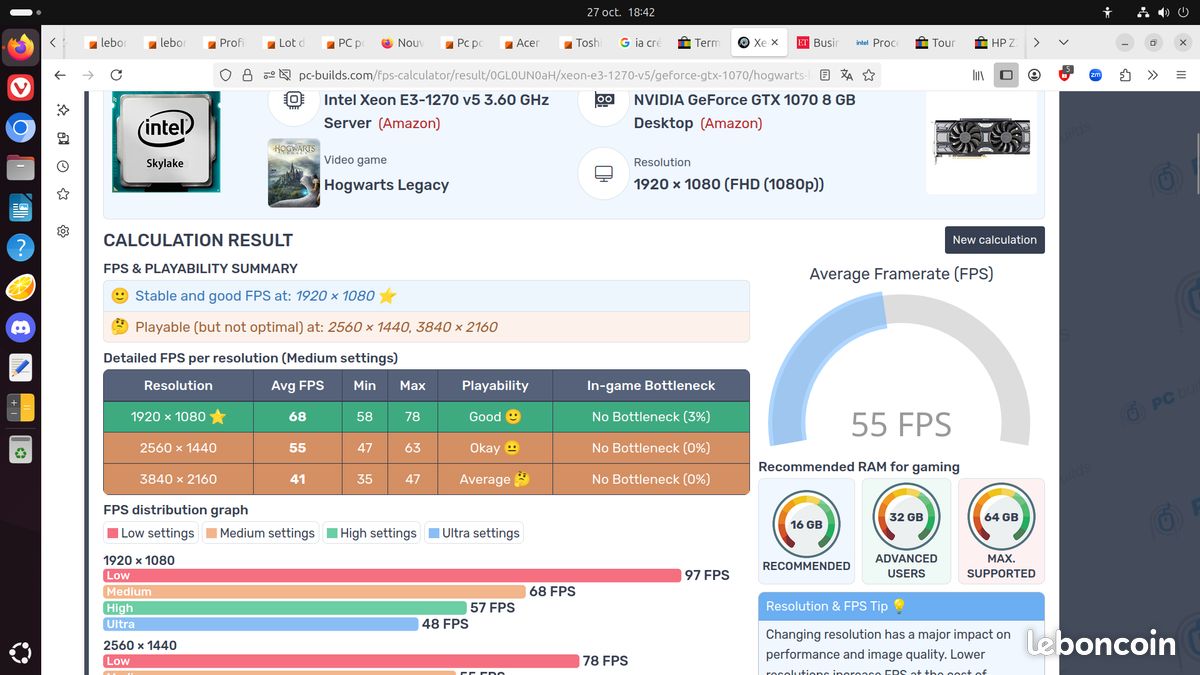Toggle the Firefox sidebar button

point(1006,75)
